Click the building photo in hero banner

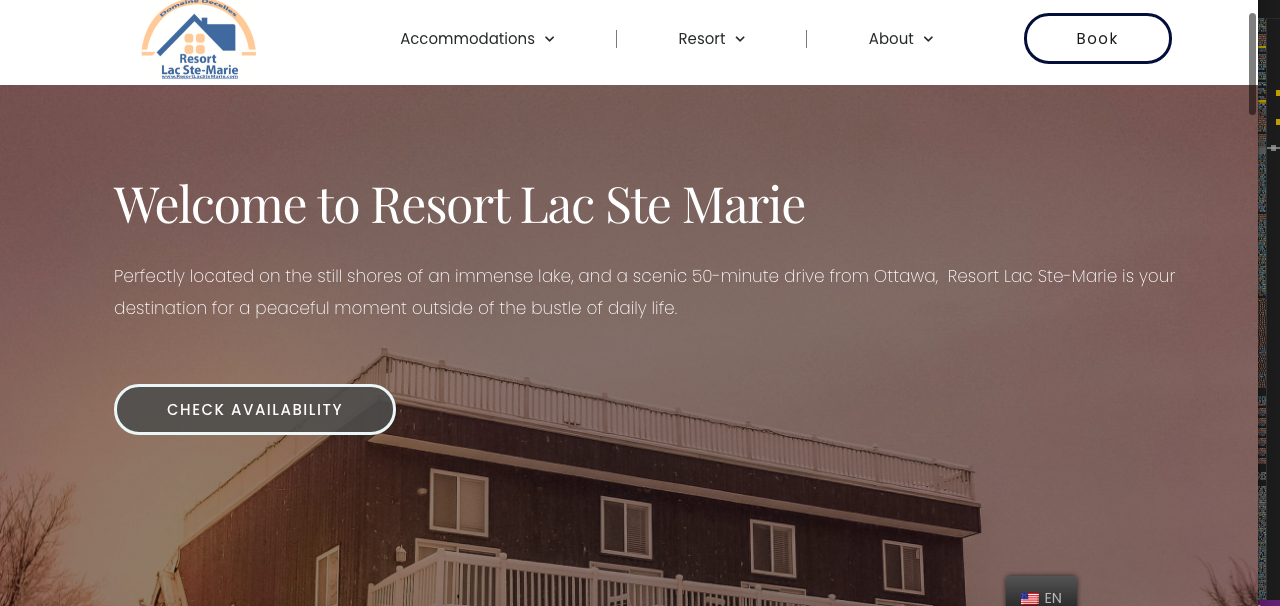click(640, 480)
